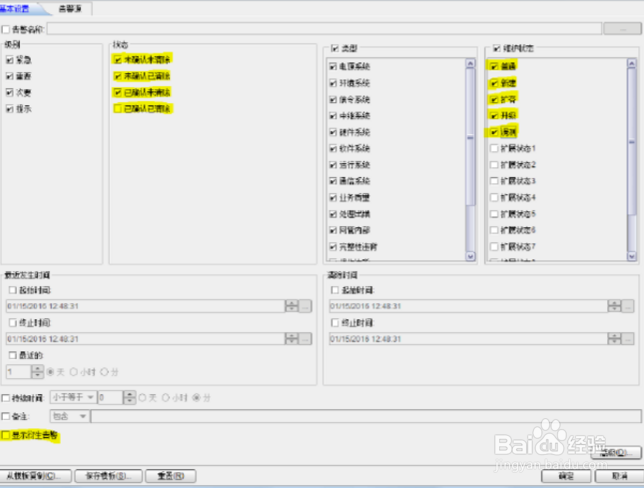Click spinner on occurrence start time
This screenshot has width=644, height=488.
[292, 306]
